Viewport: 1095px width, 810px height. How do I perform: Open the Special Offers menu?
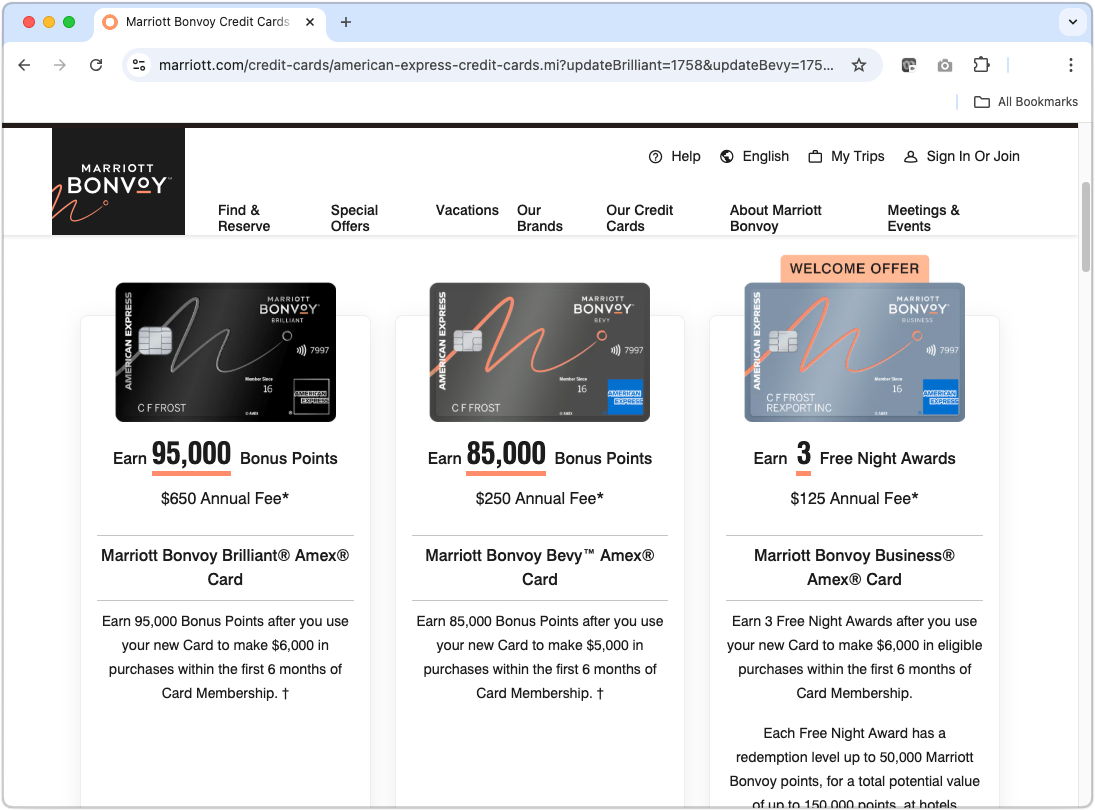coord(354,218)
